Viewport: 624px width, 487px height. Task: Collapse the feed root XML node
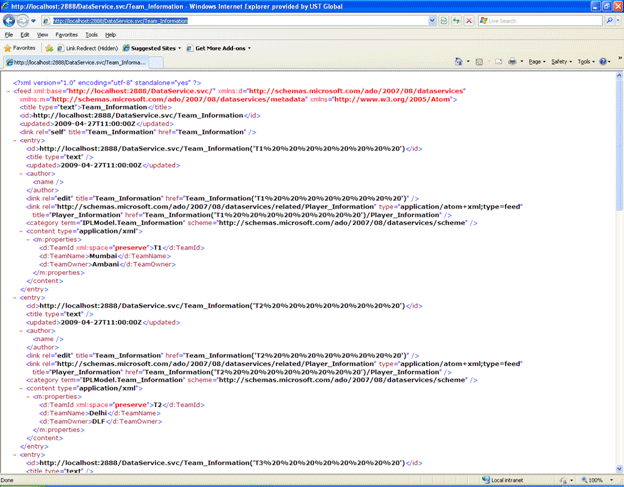coord(8,91)
